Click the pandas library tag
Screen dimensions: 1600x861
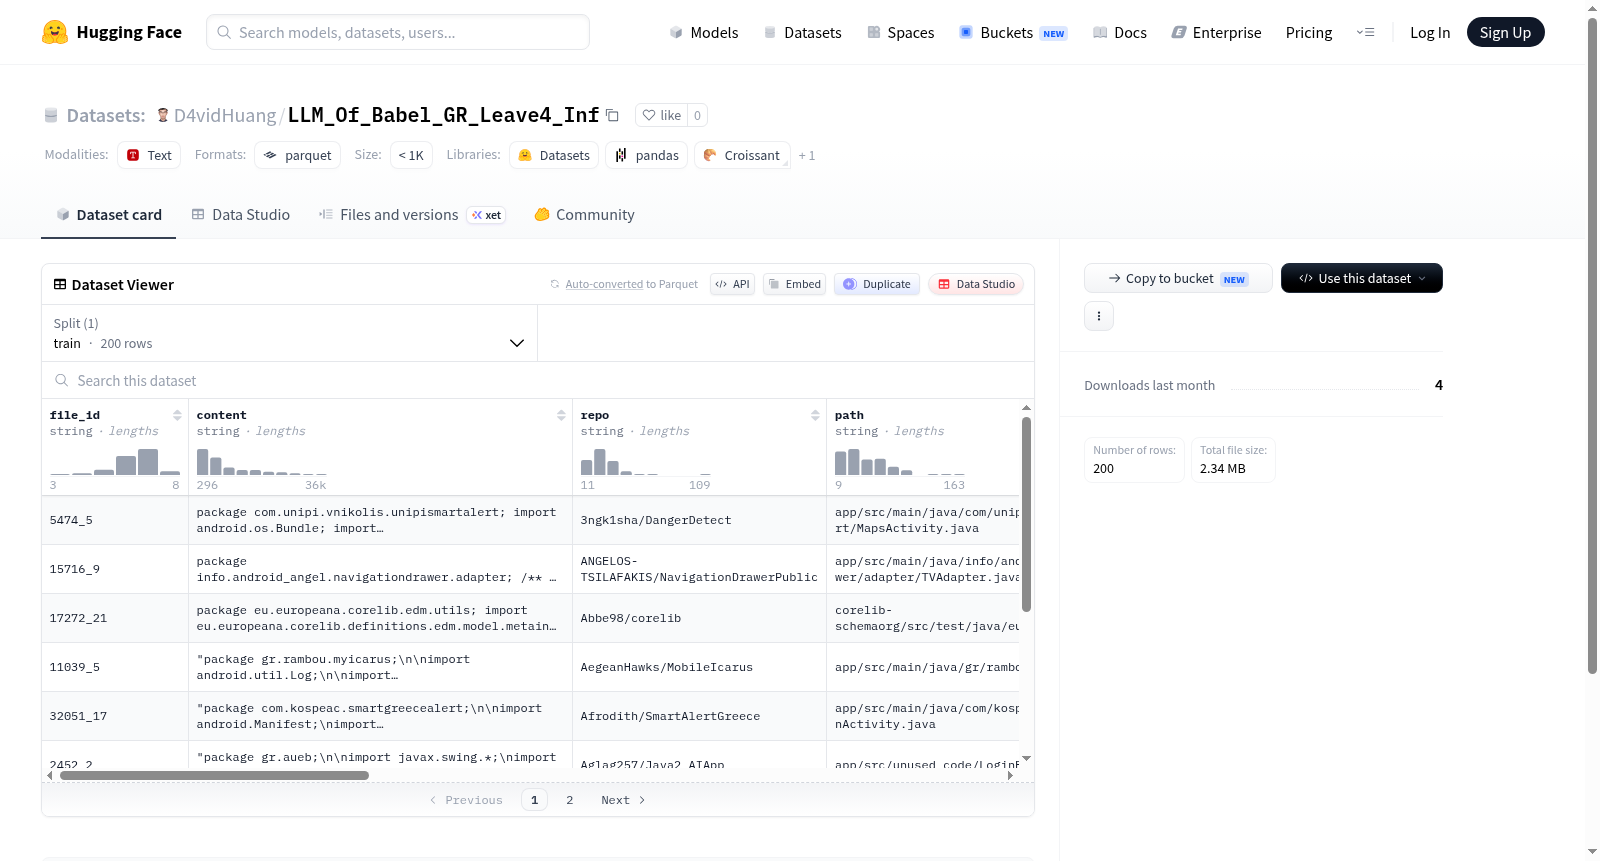tap(646, 155)
